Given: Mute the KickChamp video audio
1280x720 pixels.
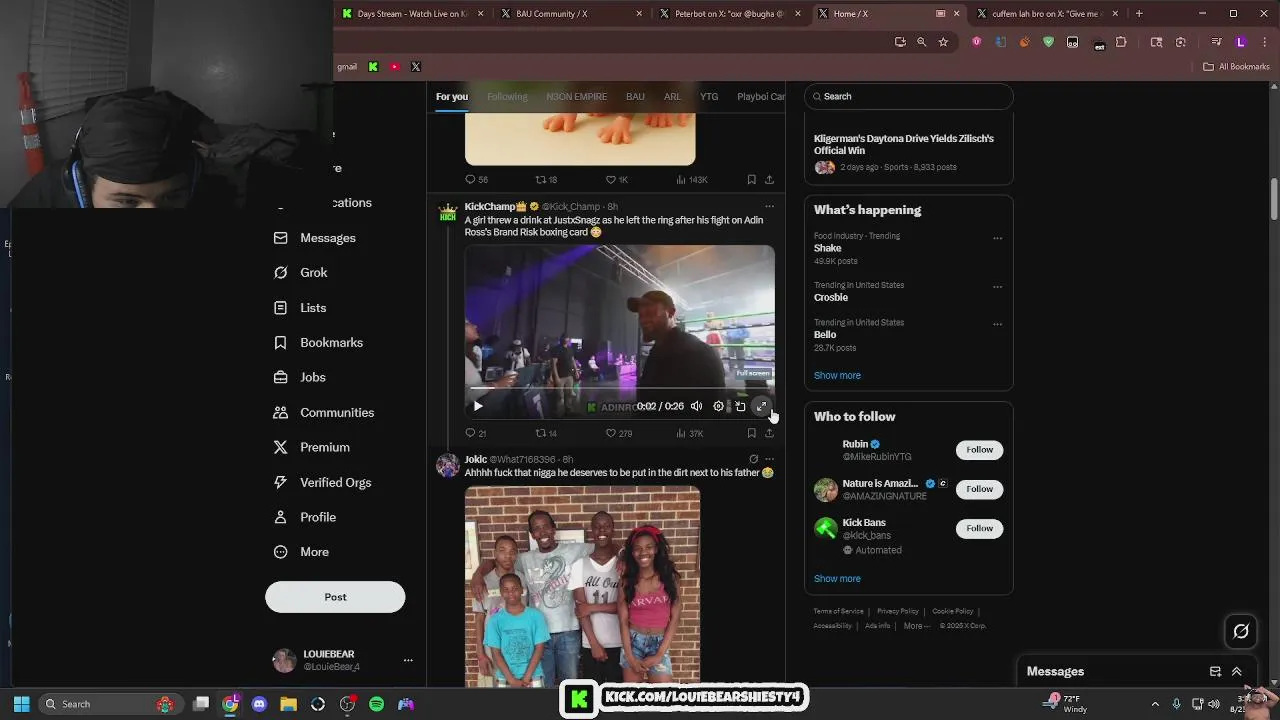Looking at the screenshot, I should pos(697,406).
